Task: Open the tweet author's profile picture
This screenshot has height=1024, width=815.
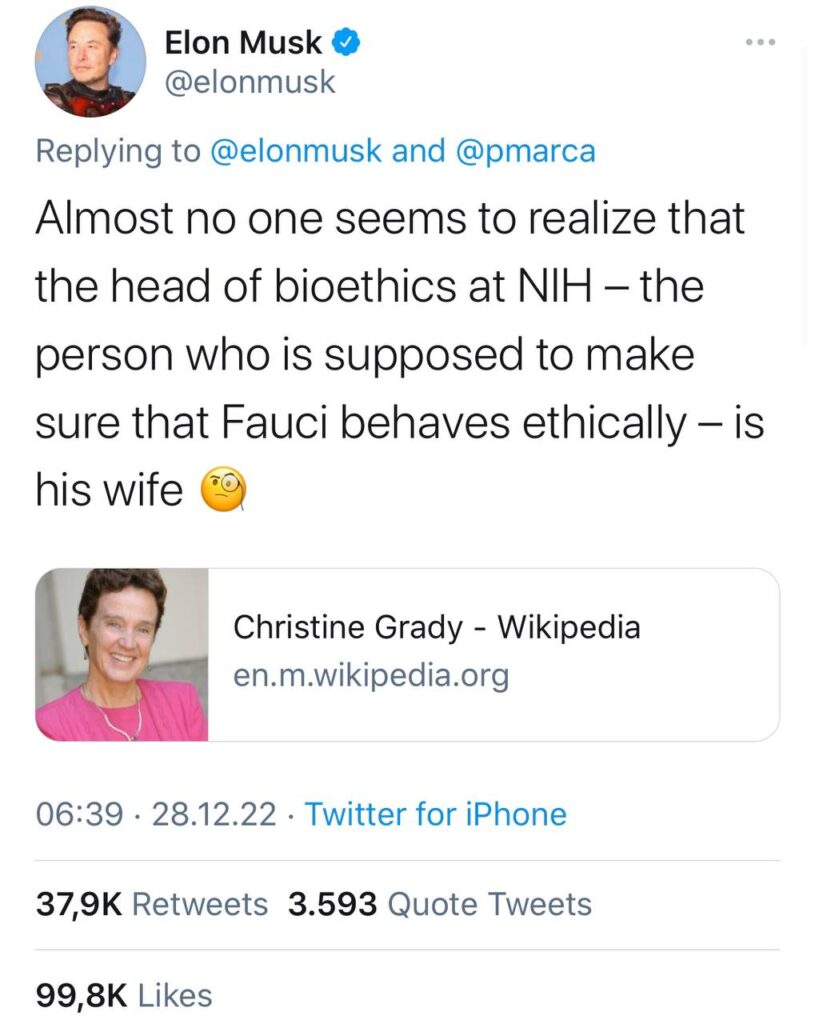Action: point(90,61)
